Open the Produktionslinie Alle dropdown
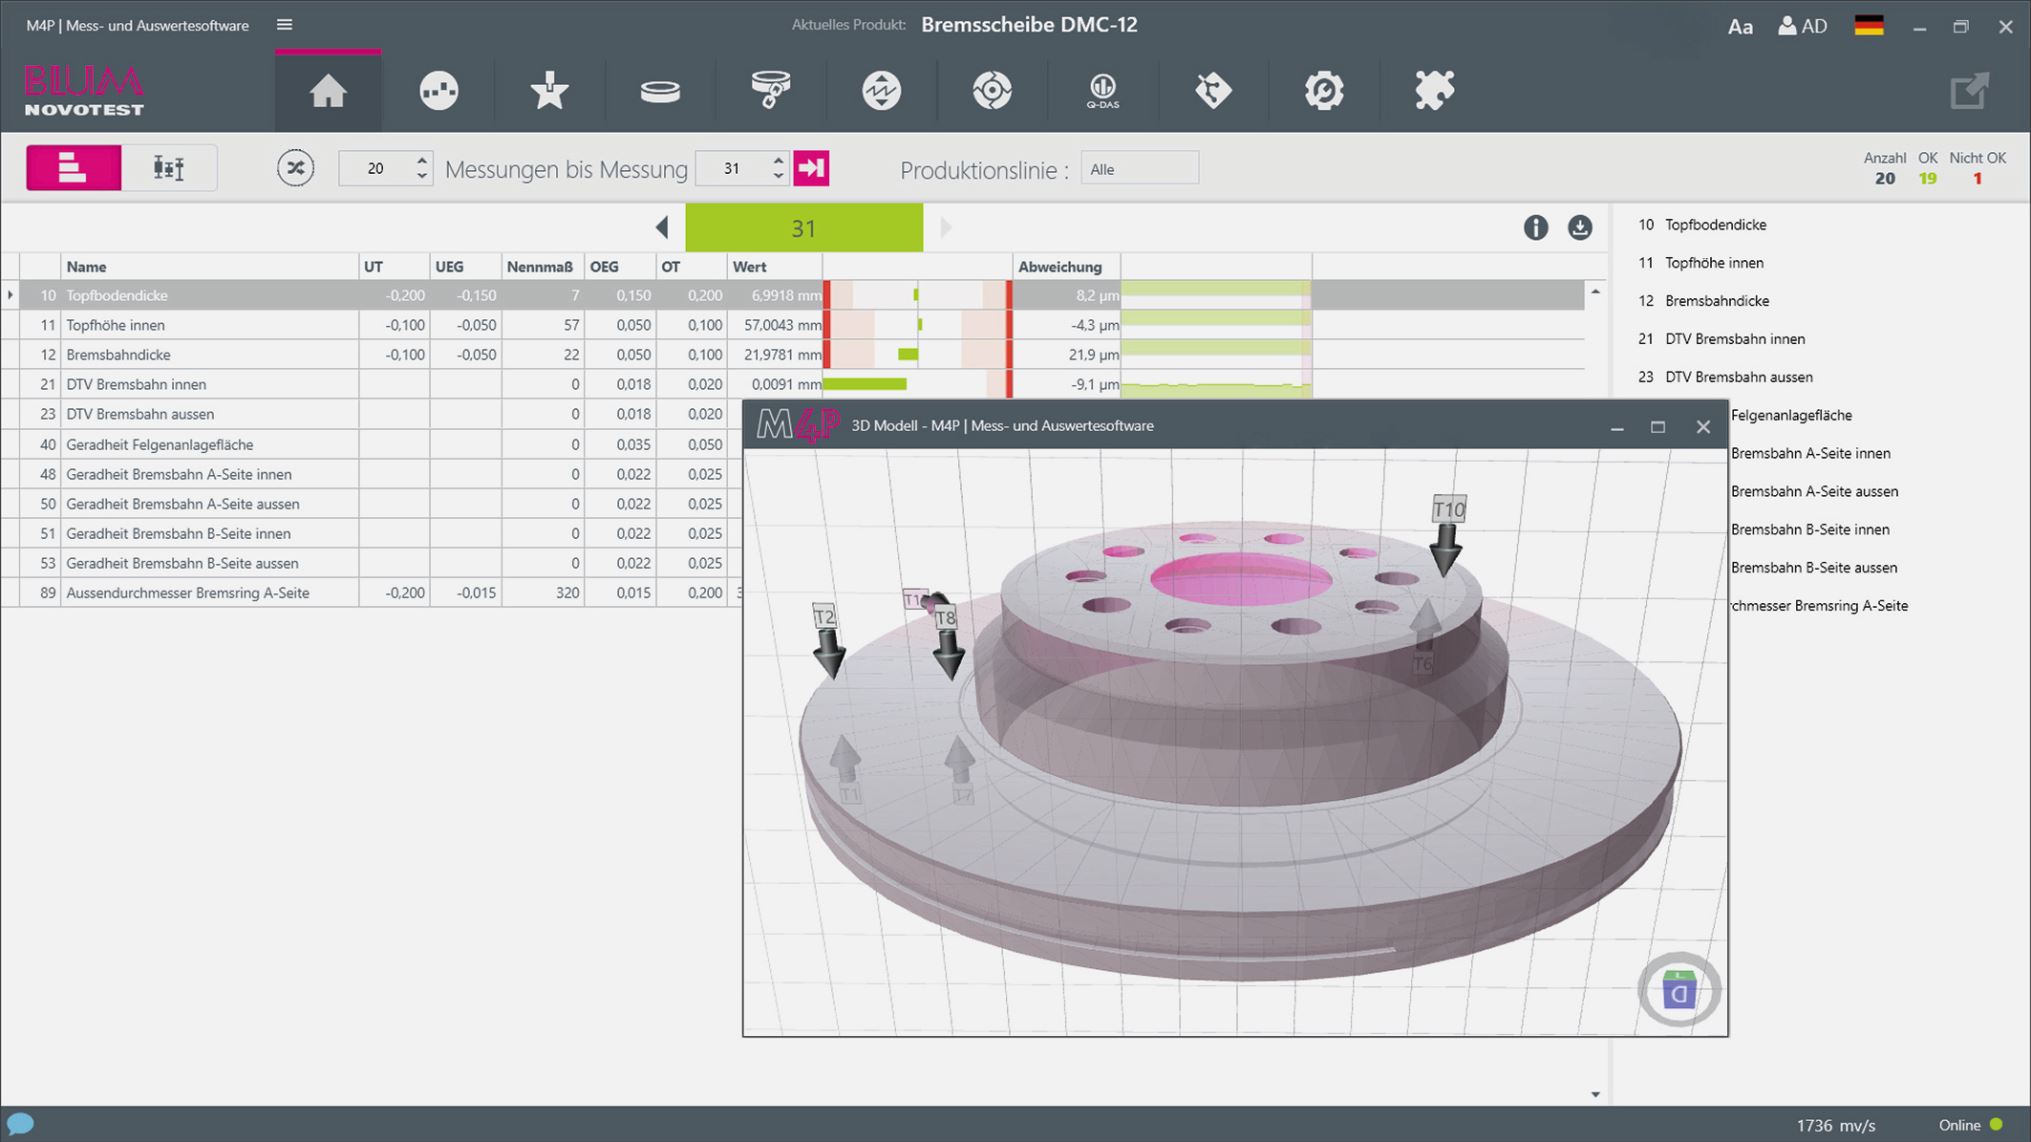The height and width of the screenshot is (1142, 2031). point(1139,169)
